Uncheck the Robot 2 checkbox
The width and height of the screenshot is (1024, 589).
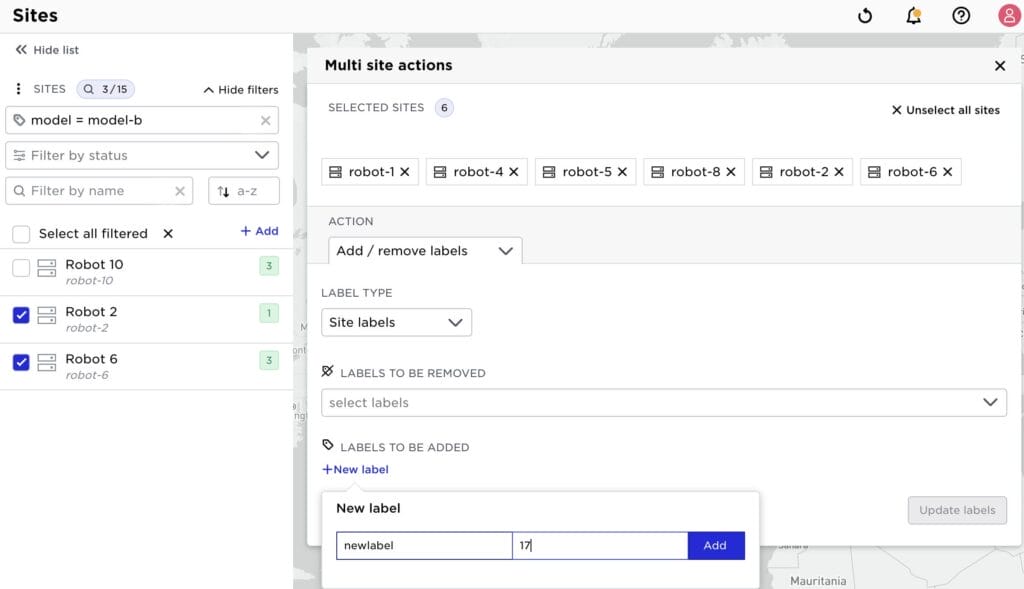point(21,315)
